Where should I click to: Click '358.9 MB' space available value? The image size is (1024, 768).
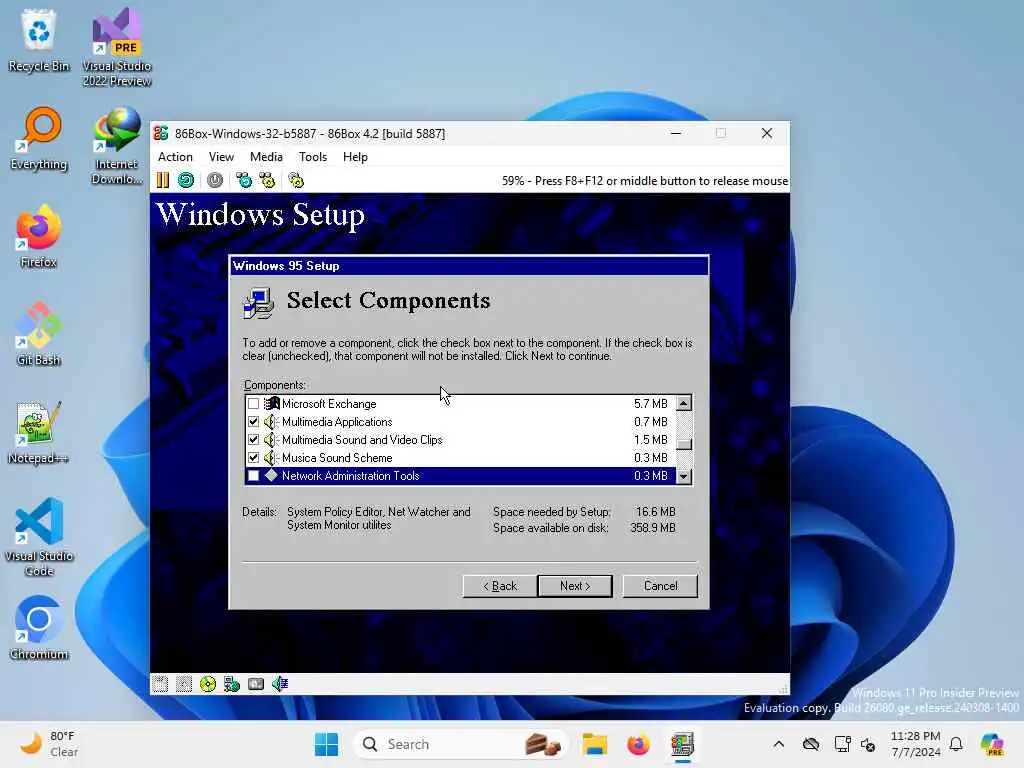coord(653,528)
